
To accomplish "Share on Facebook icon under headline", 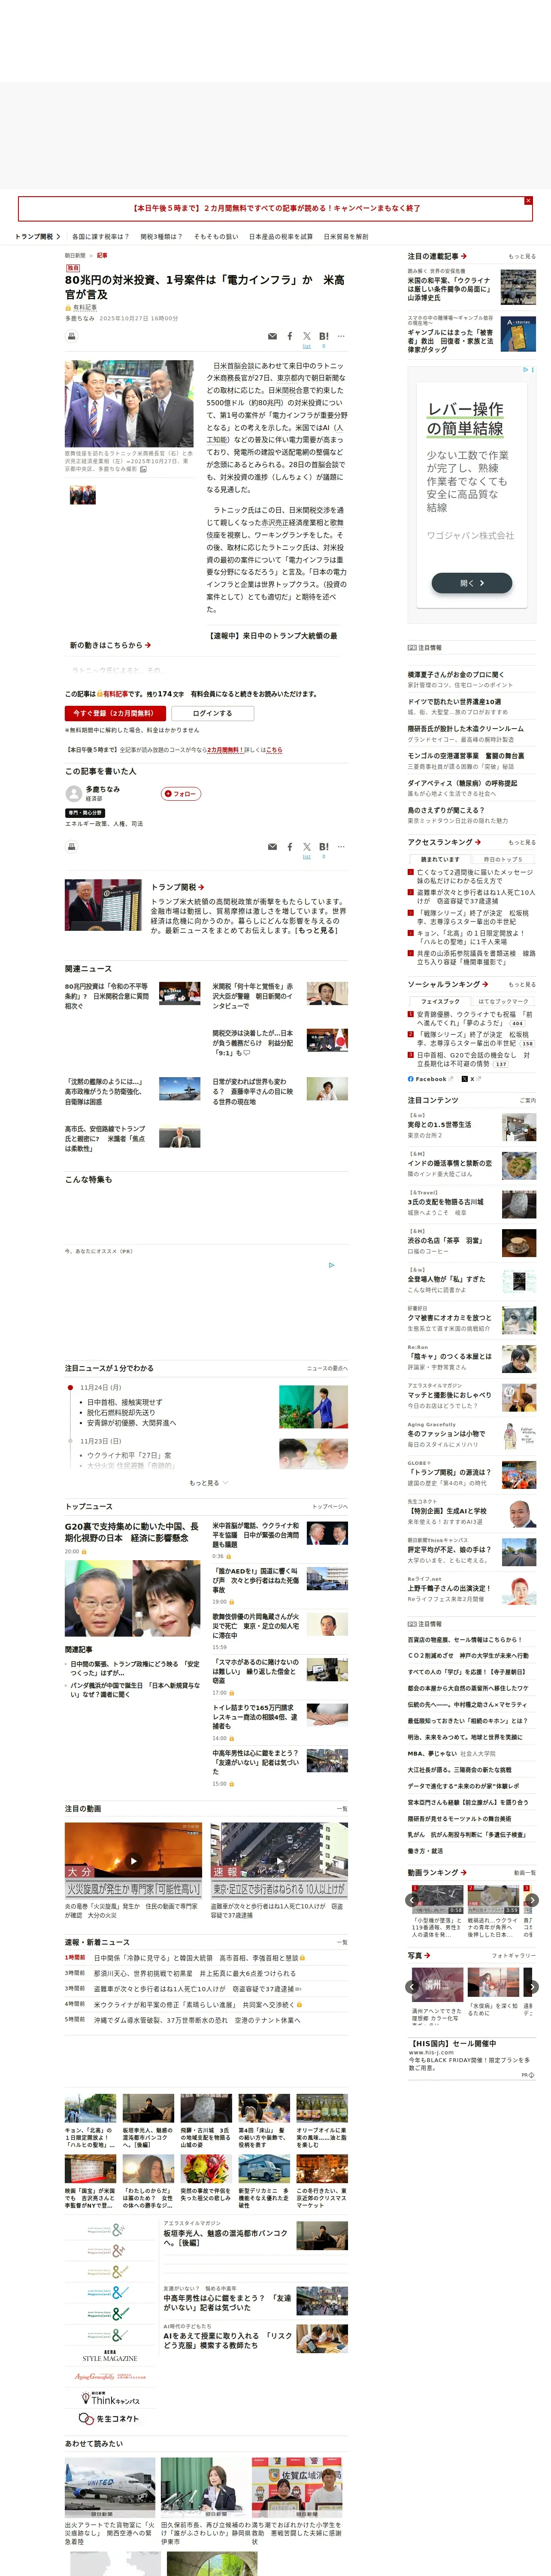I will point(290,337).
